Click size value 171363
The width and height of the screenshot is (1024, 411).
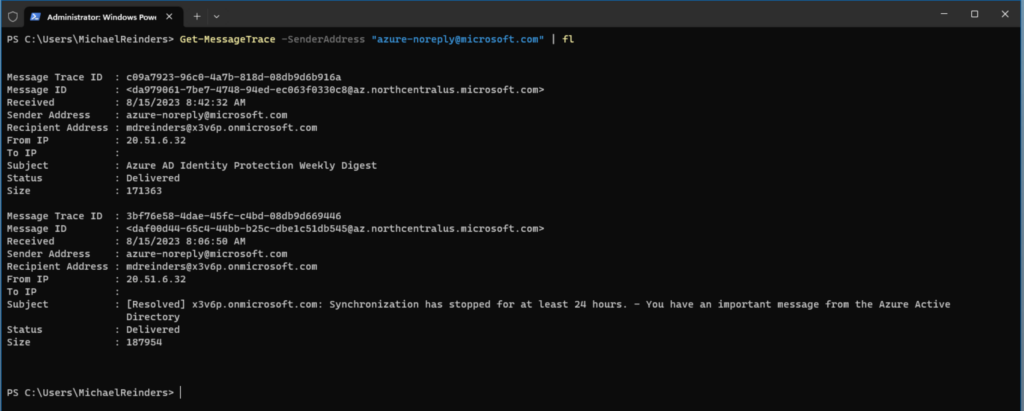pos(144,191)
